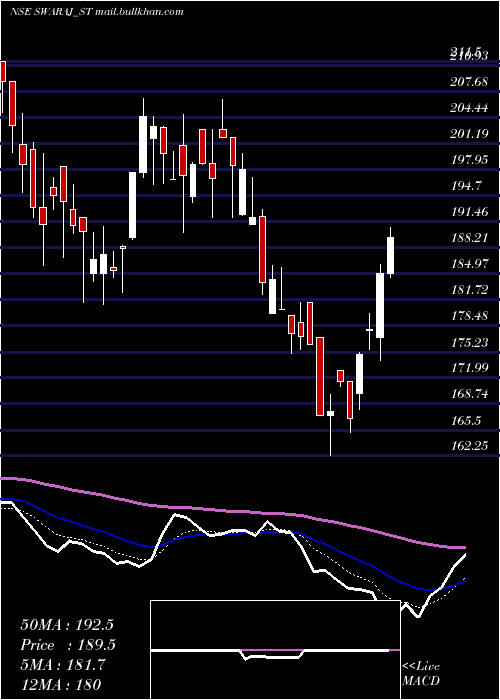The height and width of the screenshot is (700, 500).
Task: Click the 168.74 price level label
Action: 469,394
